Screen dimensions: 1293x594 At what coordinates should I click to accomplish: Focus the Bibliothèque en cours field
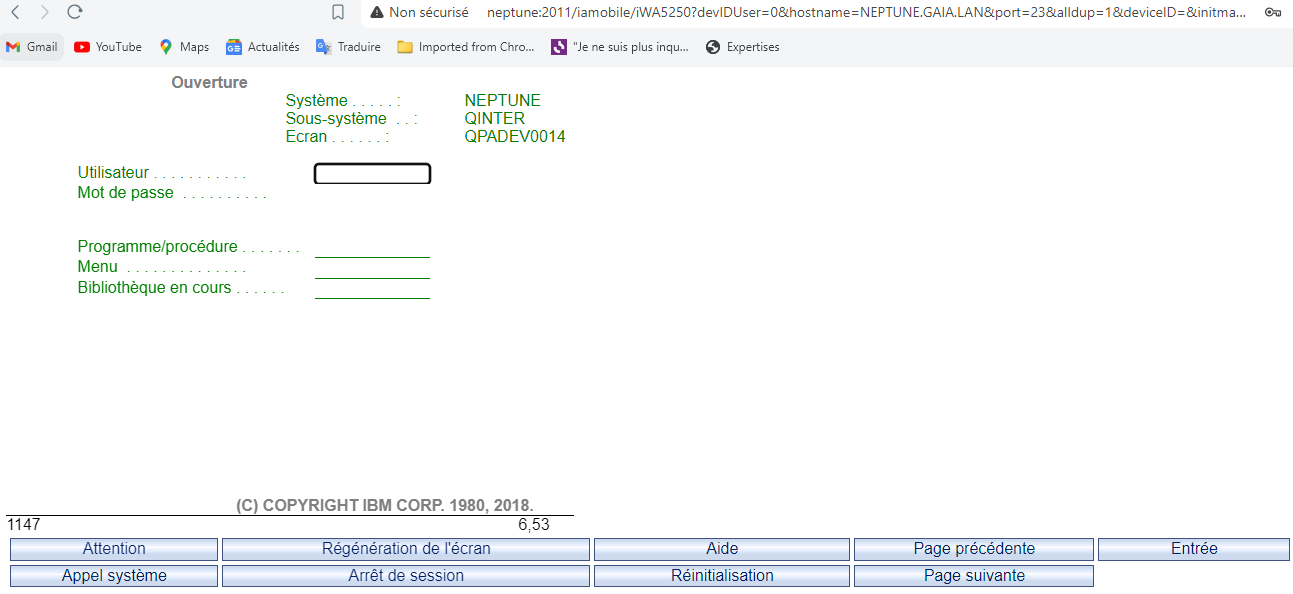point(372,289)
